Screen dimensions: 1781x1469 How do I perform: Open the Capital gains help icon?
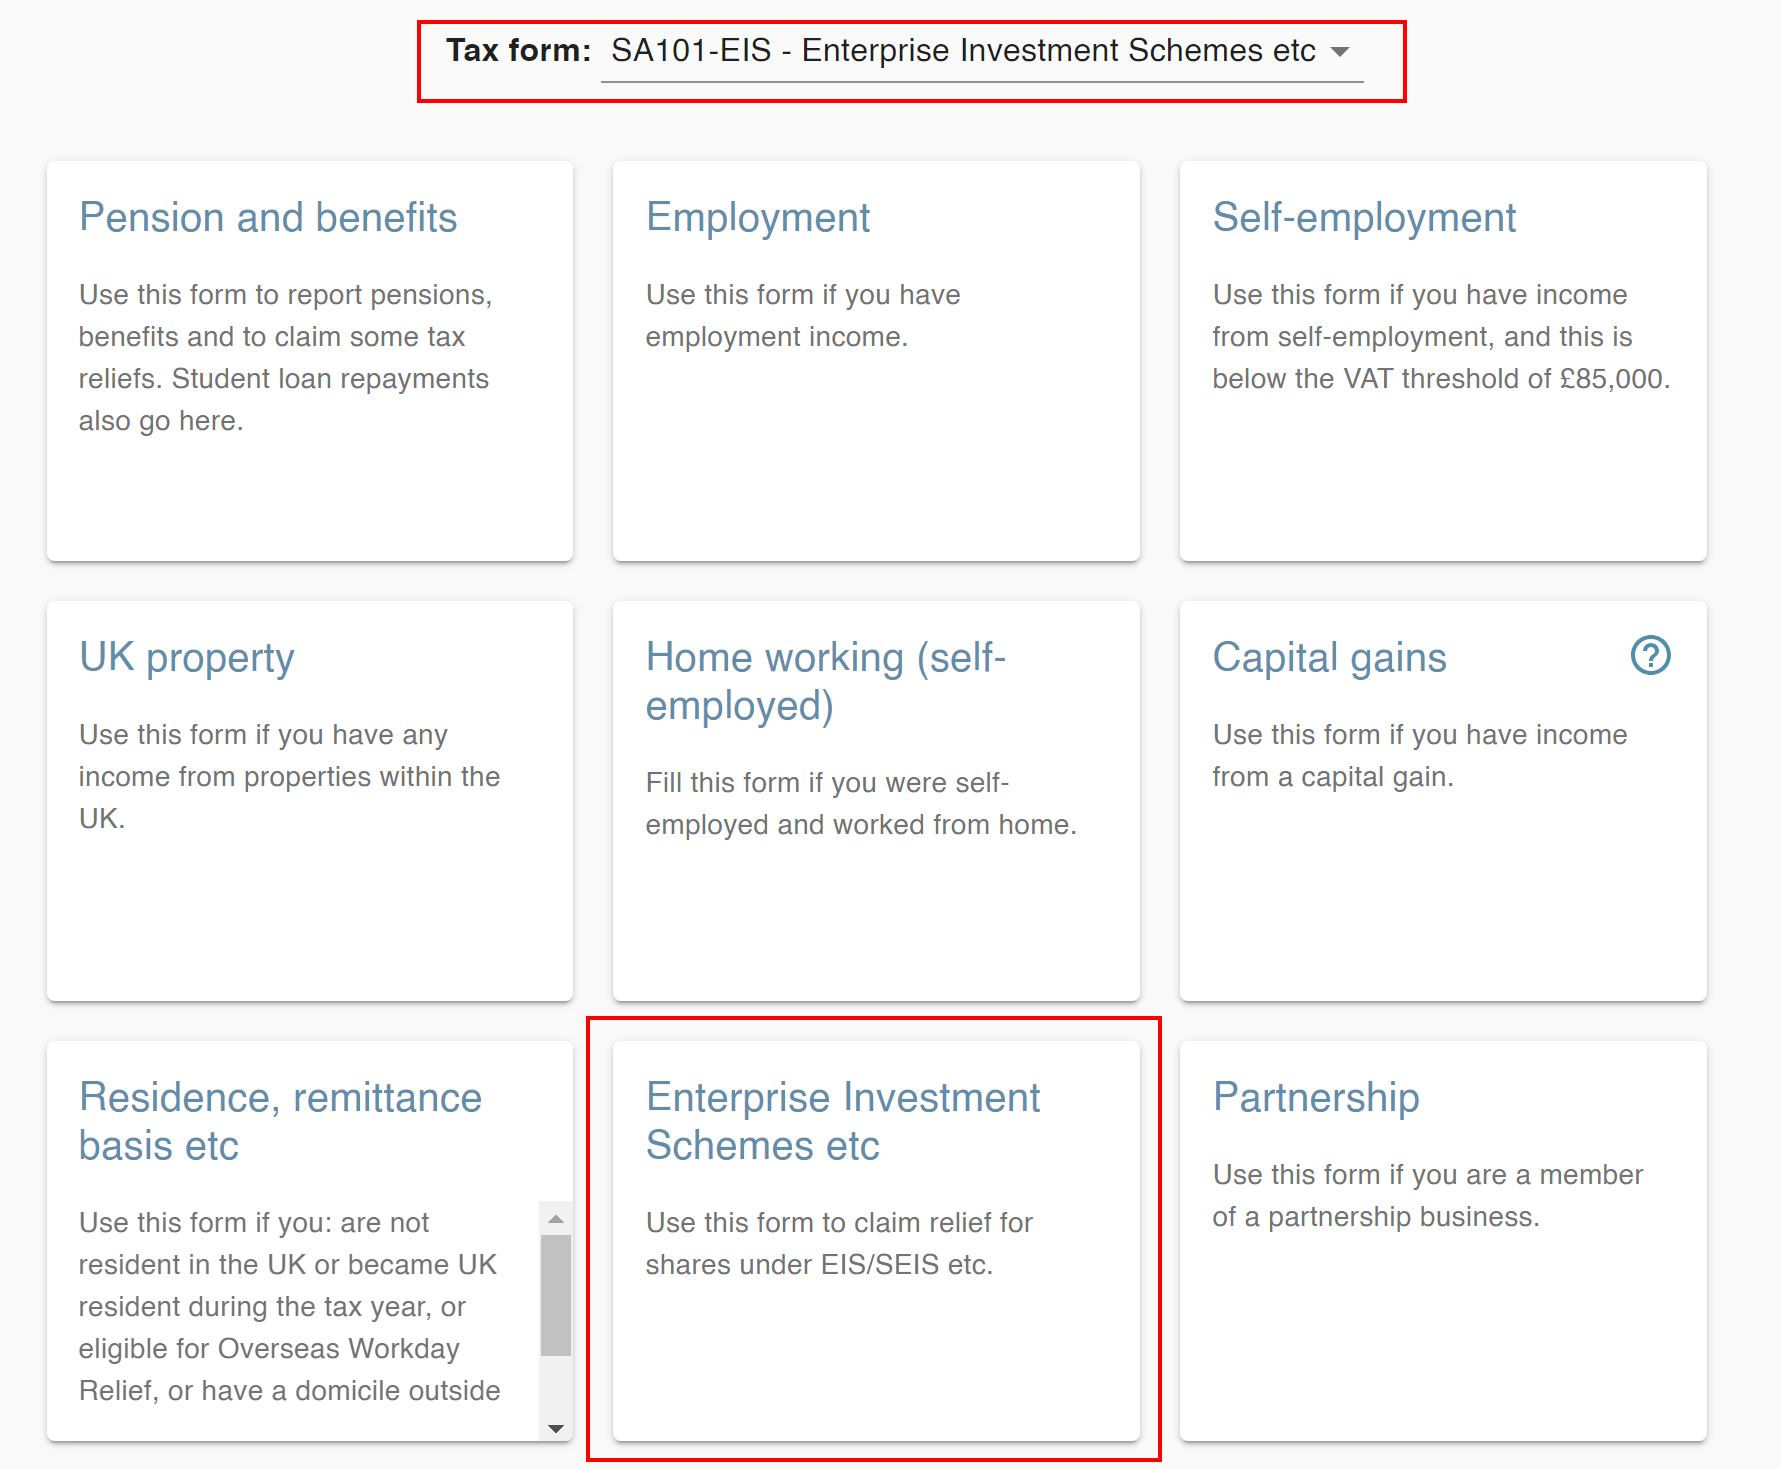click(x=1650, y=656)
